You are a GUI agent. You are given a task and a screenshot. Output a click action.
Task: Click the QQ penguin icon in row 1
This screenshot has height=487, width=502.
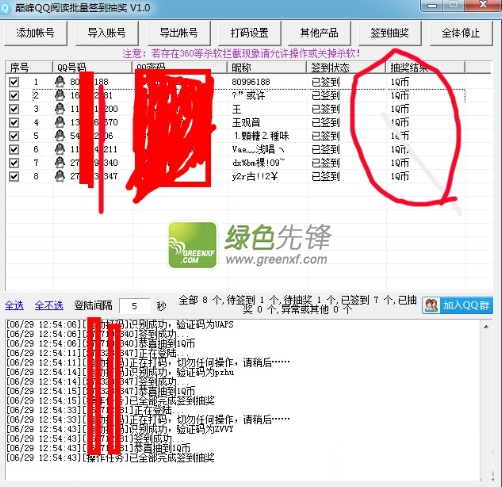pyautogui.click(x=60, y=82)
